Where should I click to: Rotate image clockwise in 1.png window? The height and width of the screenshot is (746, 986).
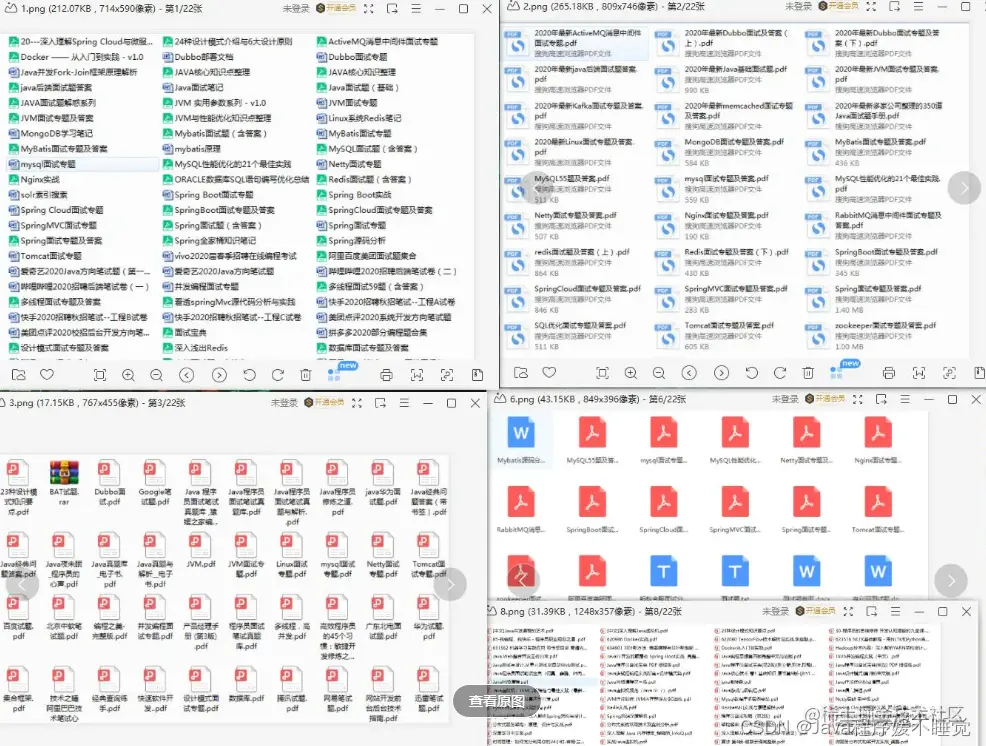(277, 375)
